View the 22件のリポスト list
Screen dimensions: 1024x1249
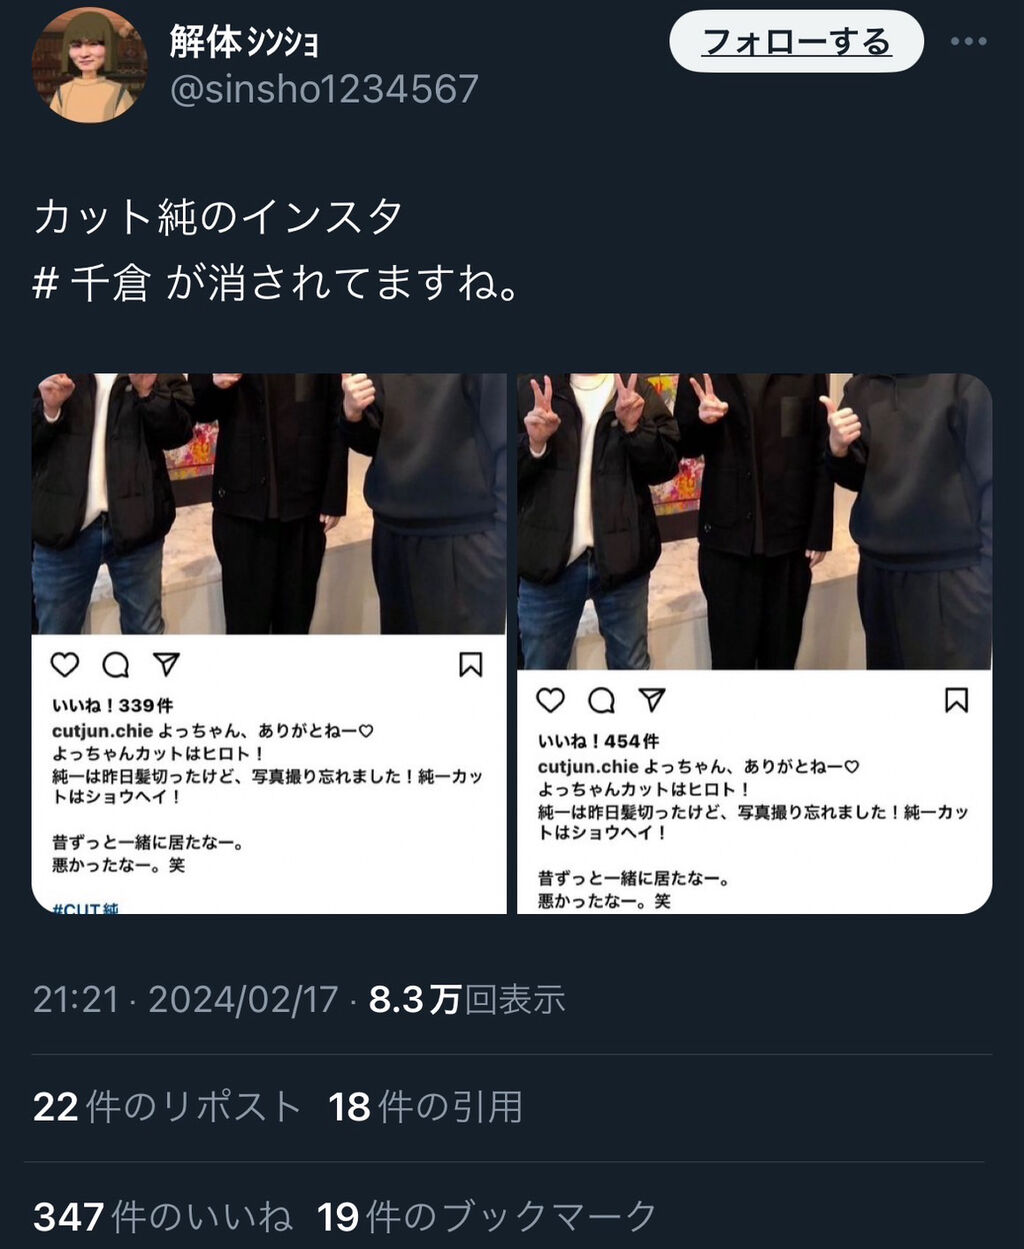[x=167, y=1106]
